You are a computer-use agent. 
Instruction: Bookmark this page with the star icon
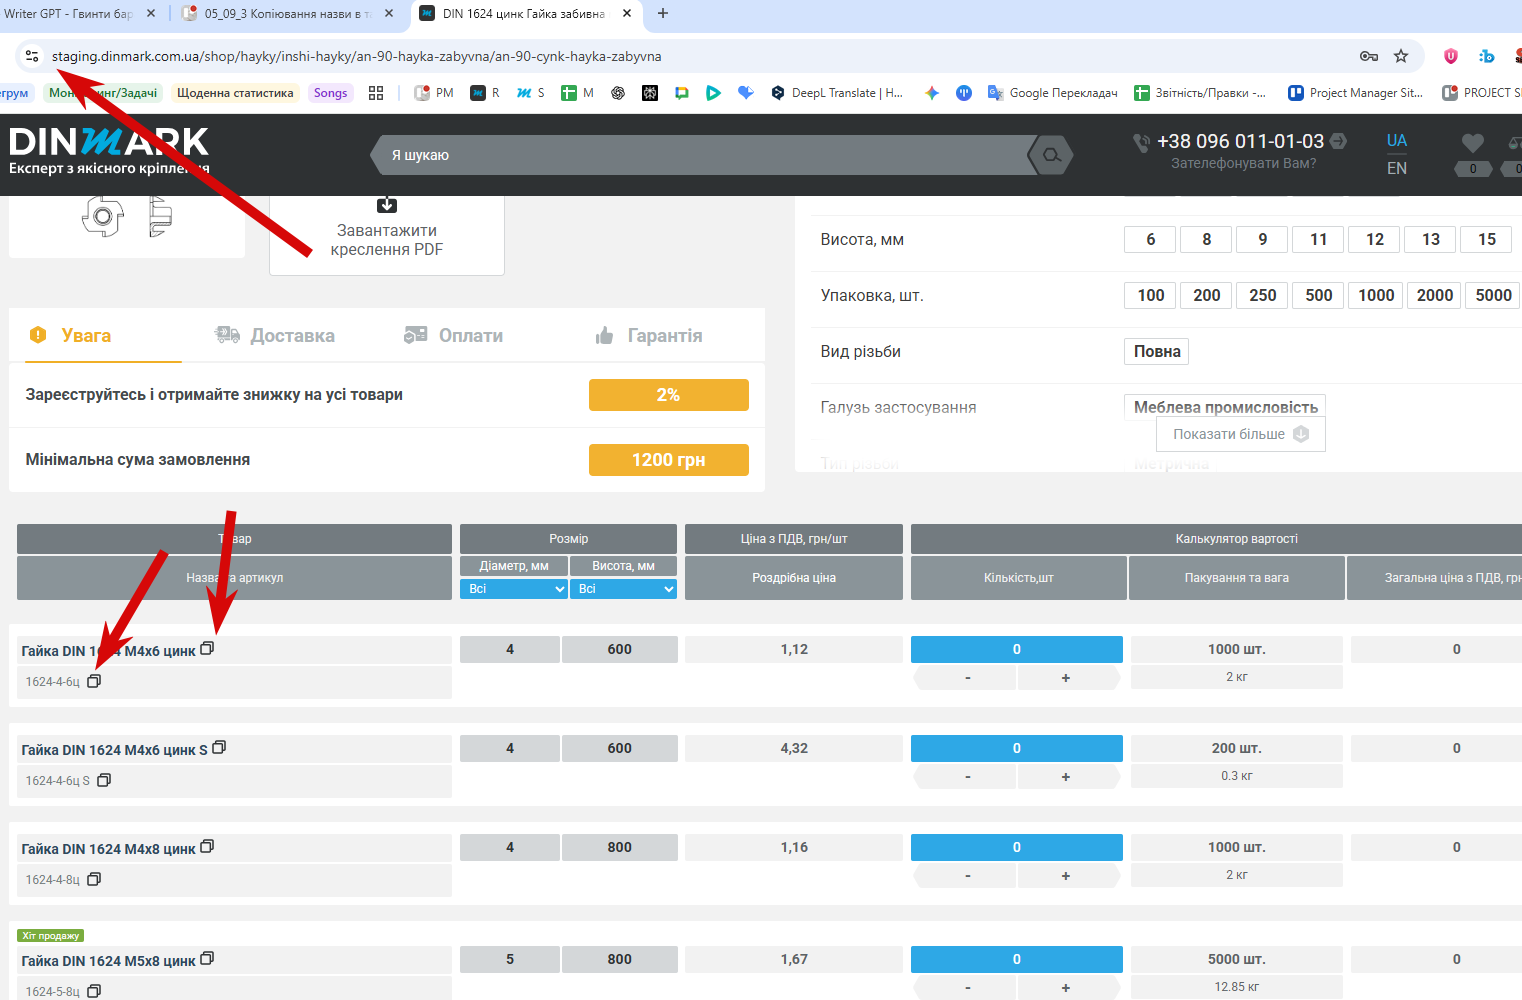[1401, 56]
